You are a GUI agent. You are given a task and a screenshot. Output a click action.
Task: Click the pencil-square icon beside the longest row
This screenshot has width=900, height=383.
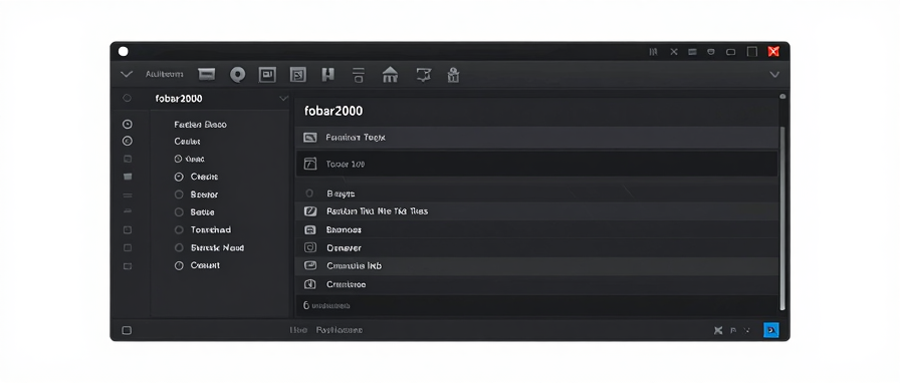point(310,211)
